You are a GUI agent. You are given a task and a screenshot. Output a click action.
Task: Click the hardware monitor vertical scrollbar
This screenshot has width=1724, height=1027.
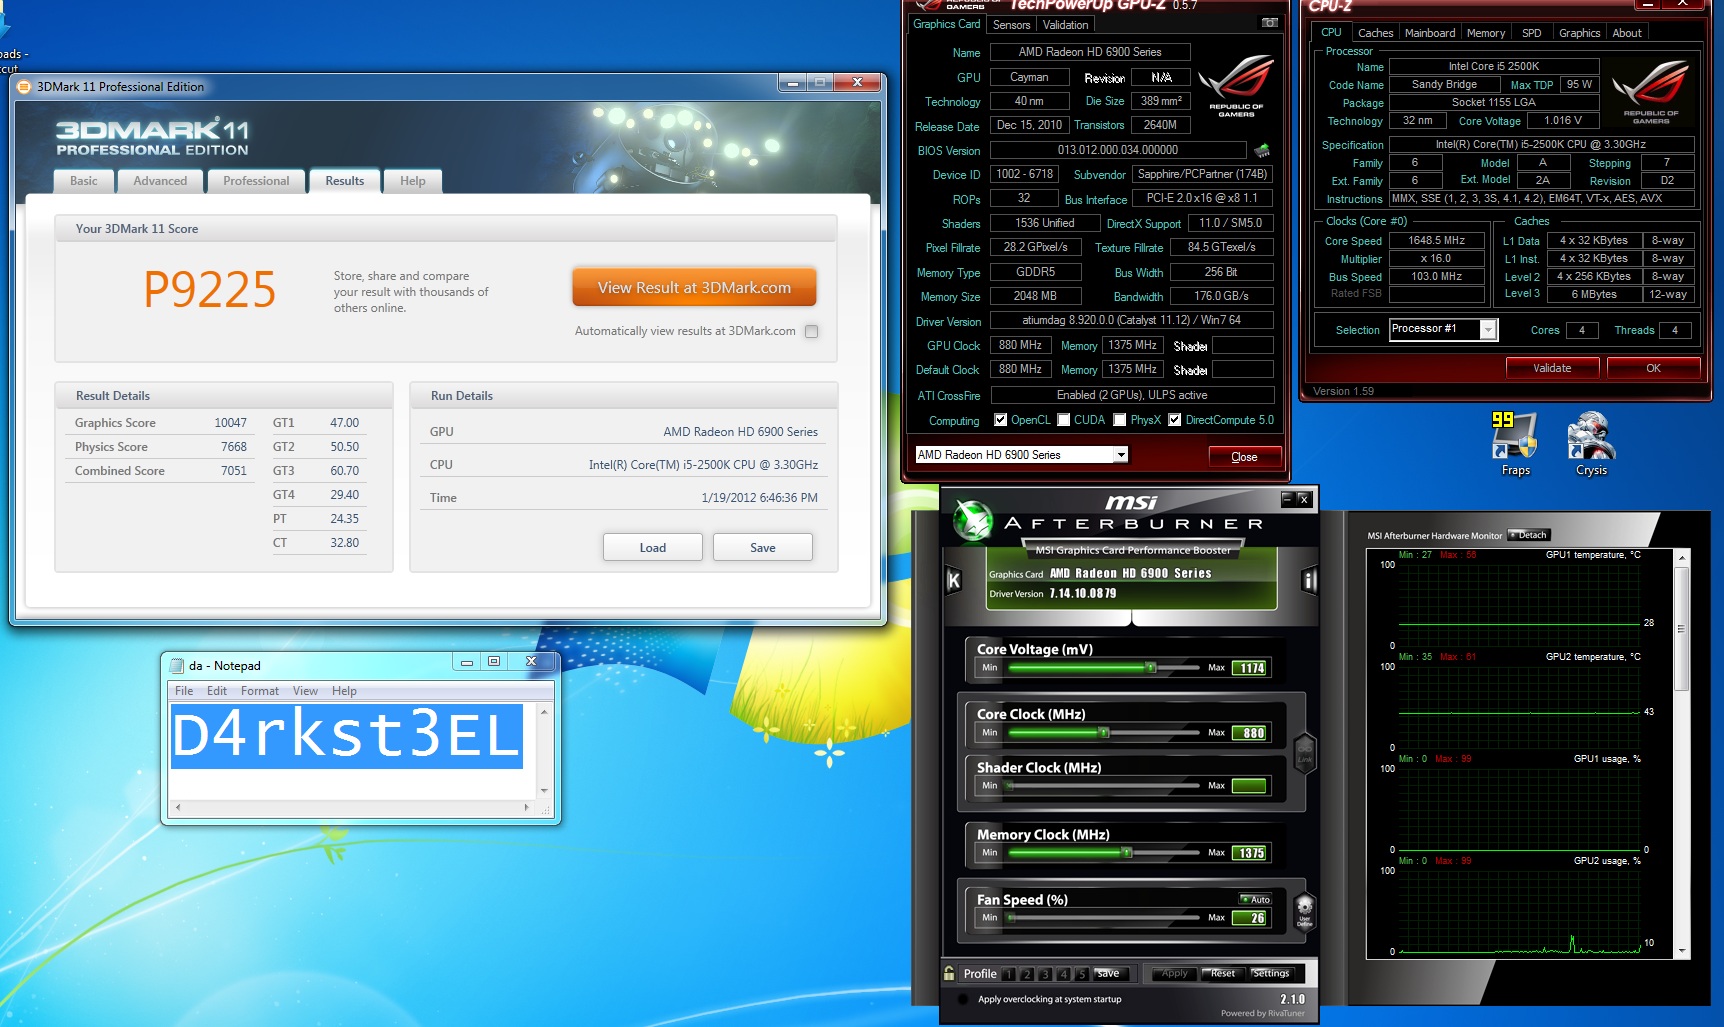1681,752
